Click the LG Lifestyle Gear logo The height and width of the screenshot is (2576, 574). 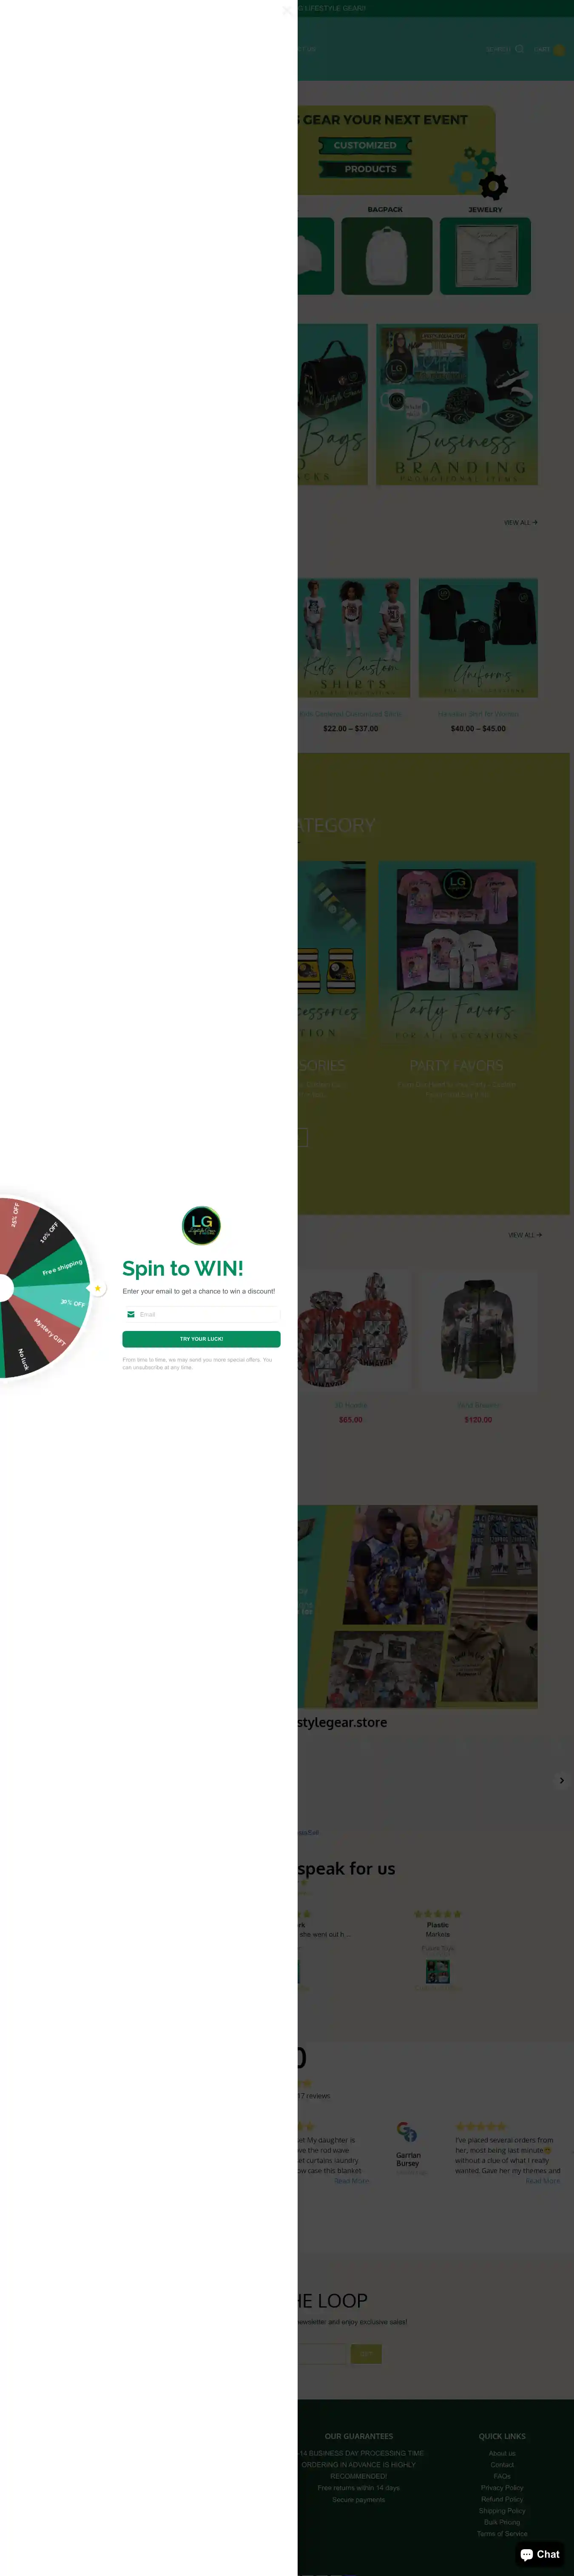tap(201, 1225)
